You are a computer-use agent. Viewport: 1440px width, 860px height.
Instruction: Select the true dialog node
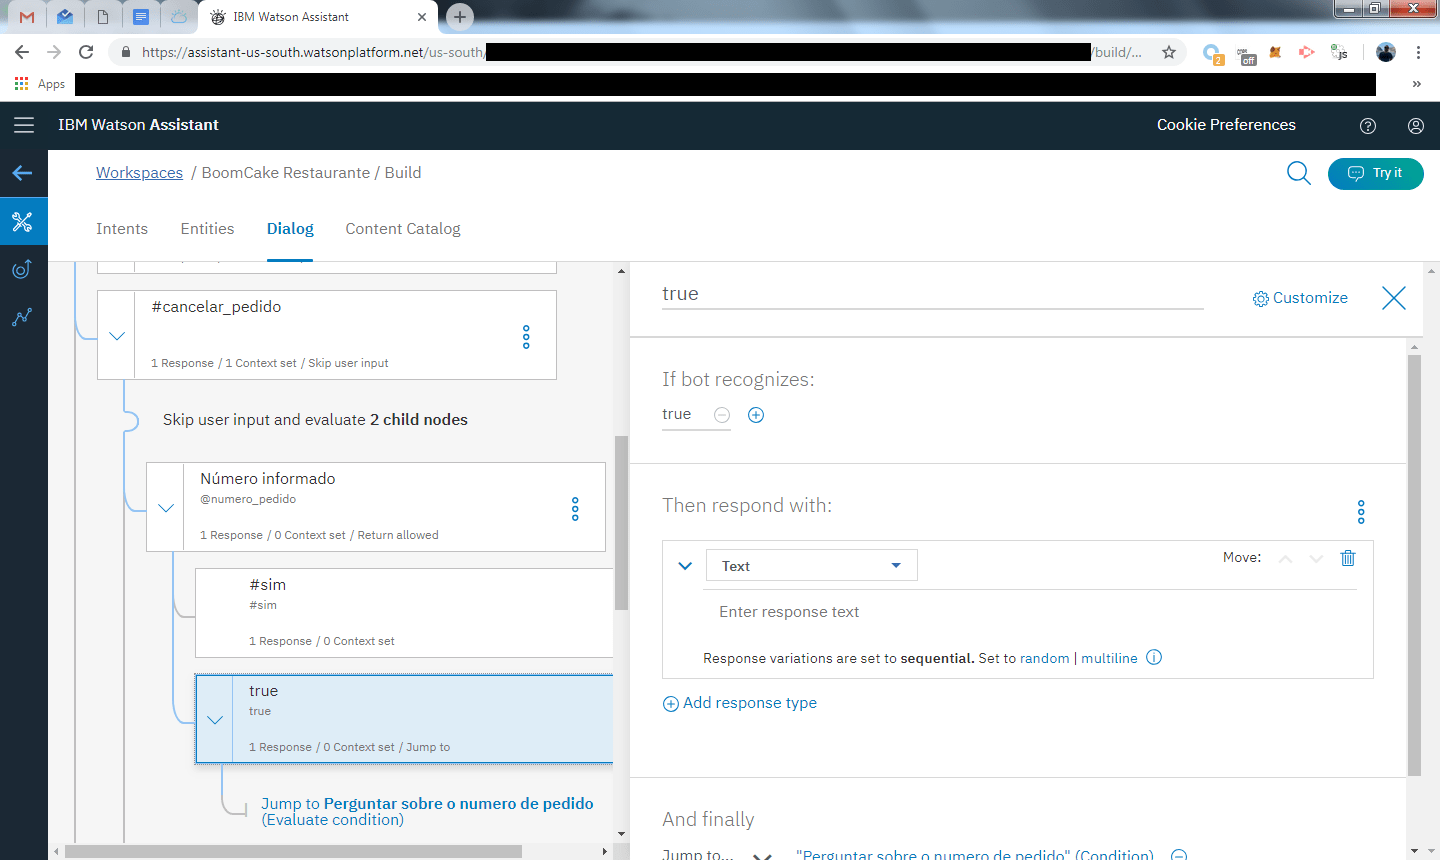(x=404, y=719)
